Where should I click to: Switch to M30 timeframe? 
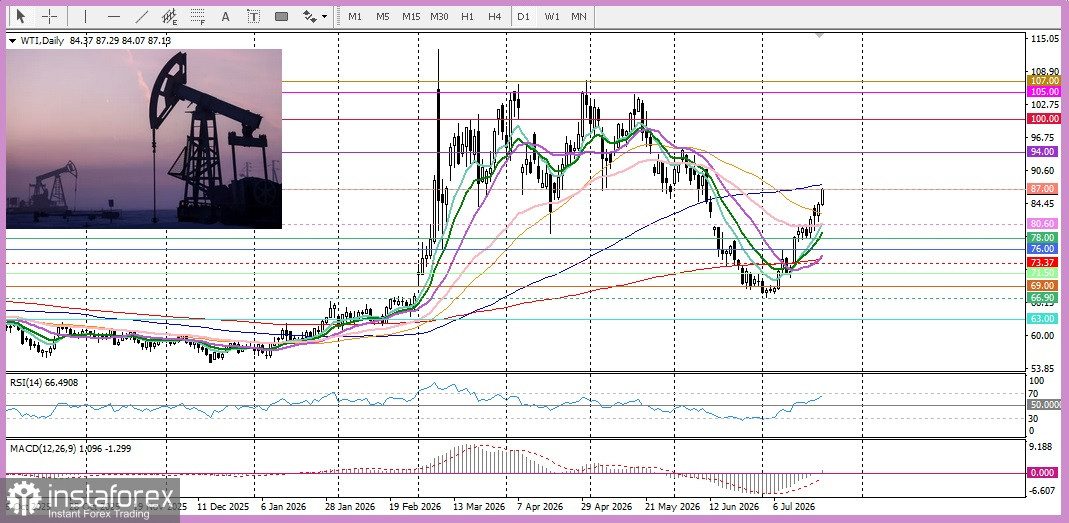click(439, 16)
